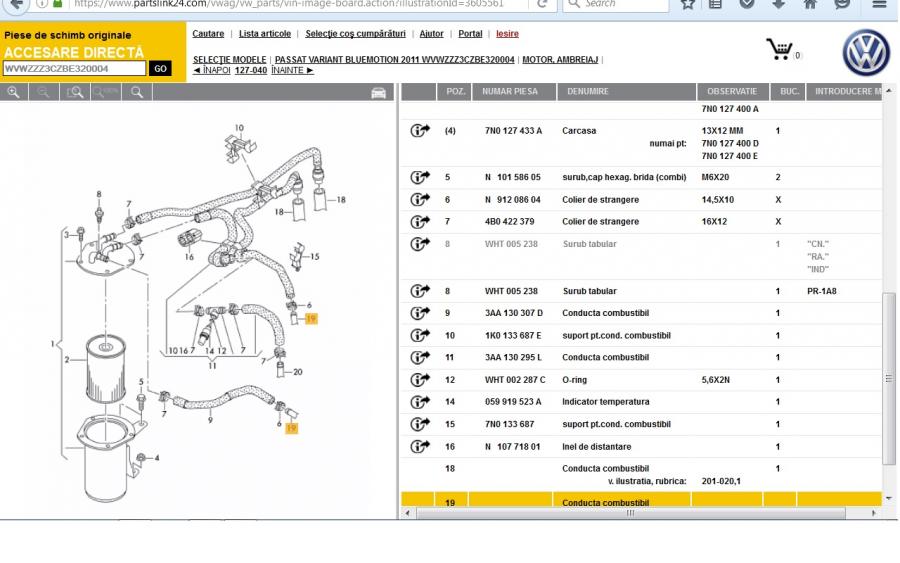The height and width of the screenshot is (563, 900).
Task: Click the Volkswagen logo
Action: (x=865, y=53)
